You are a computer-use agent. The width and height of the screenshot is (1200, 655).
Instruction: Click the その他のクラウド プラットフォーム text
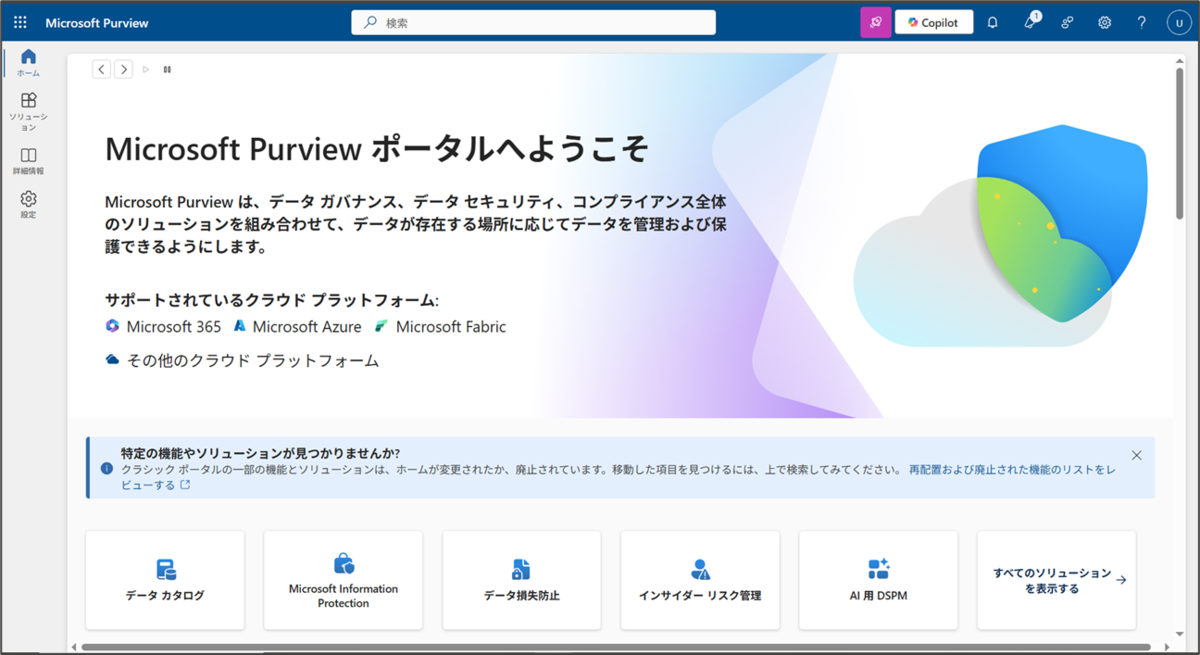[x=253, y=361]
